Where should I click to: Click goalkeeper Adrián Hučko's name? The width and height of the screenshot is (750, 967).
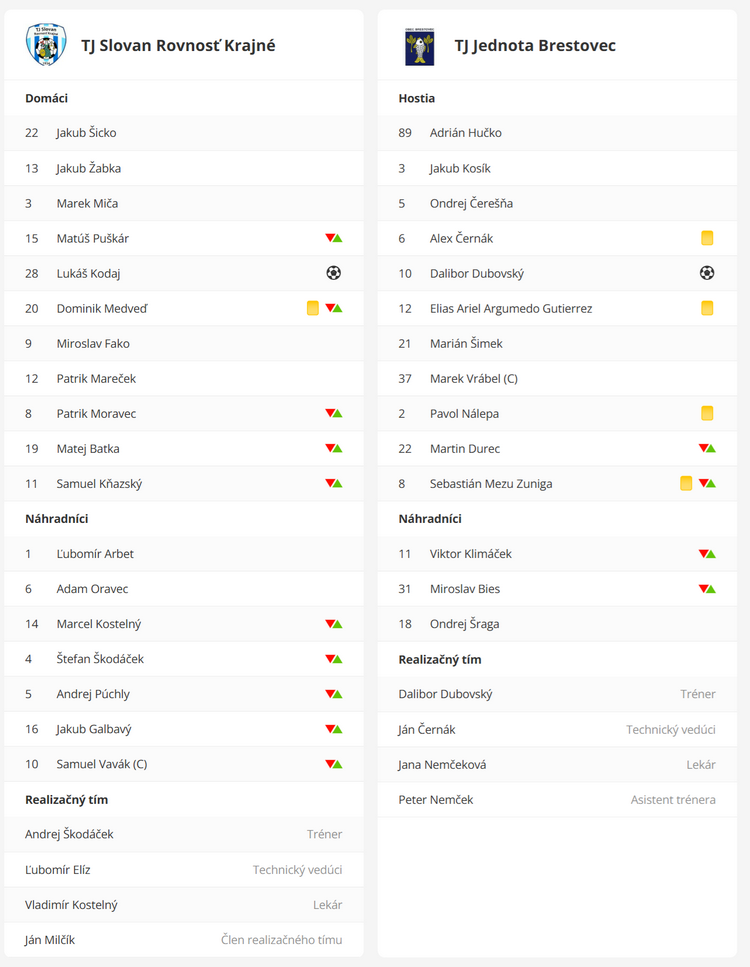coord(466,133)
